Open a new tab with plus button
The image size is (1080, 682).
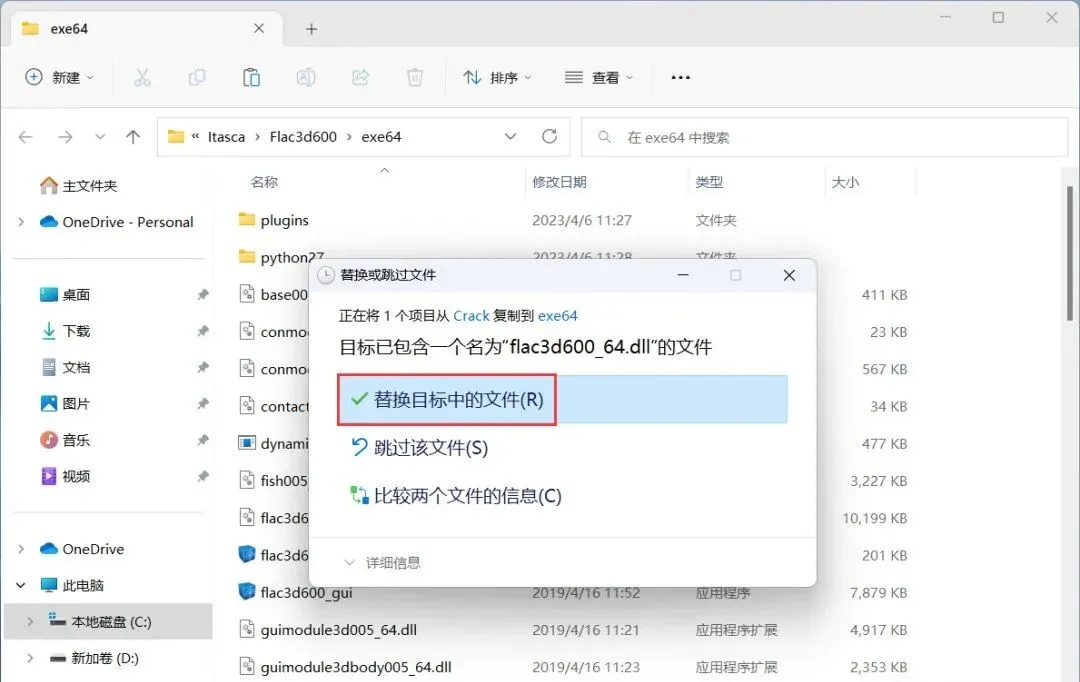pos(311,29)
